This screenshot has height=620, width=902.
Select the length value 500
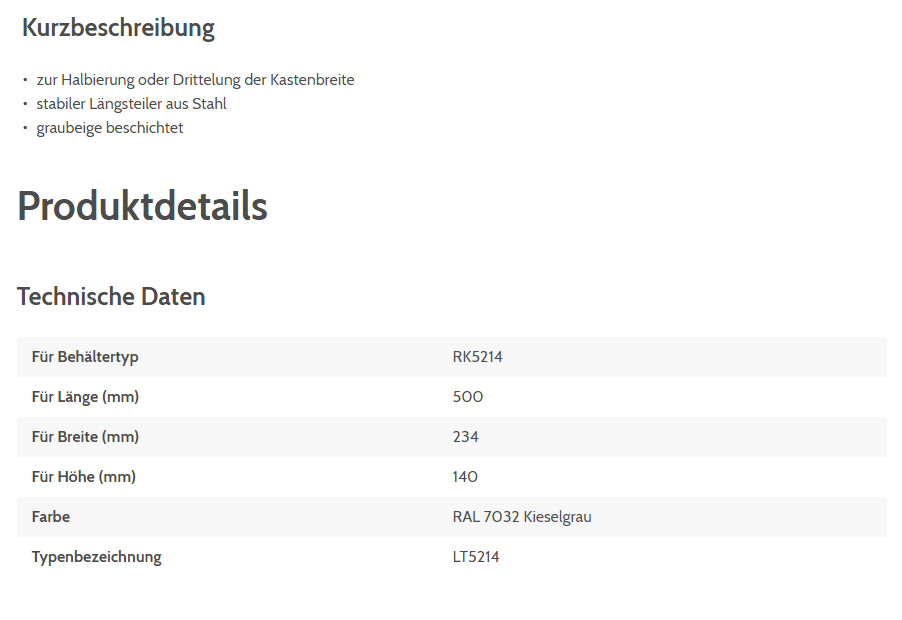pyautogui.click(x=468, y=397)
